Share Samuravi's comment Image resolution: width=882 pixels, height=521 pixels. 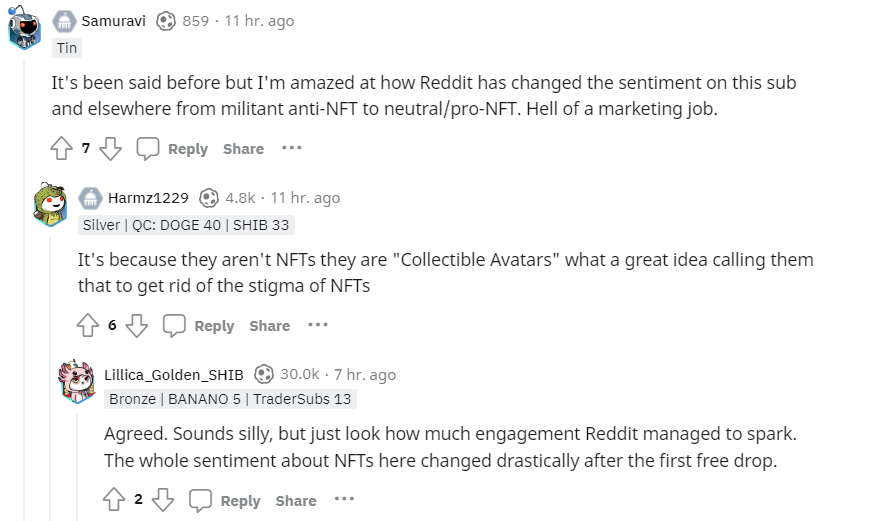pos(243,149)
